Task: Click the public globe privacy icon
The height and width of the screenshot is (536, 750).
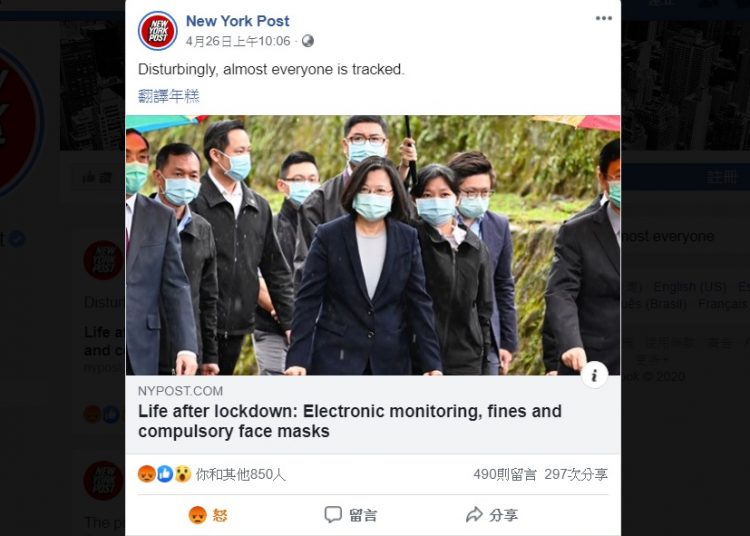Action: (x=308, y=41)
